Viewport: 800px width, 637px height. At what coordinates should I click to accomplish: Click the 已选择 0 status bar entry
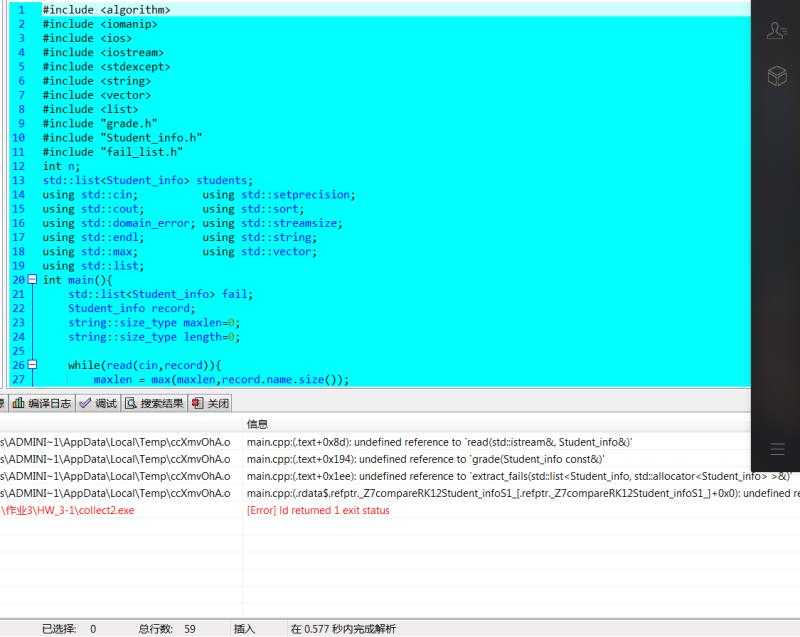(69, 629)
